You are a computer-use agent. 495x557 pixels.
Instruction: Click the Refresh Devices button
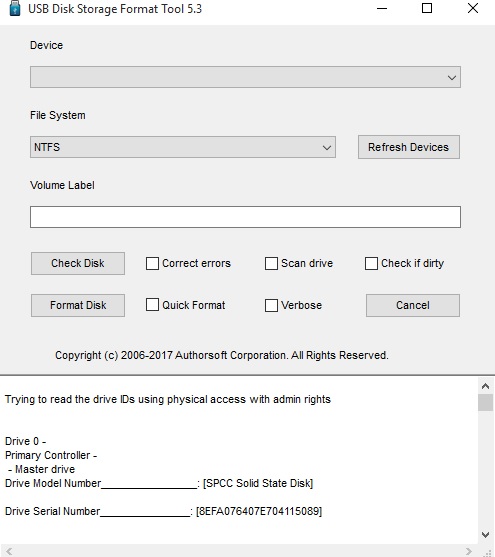(409, 147)
